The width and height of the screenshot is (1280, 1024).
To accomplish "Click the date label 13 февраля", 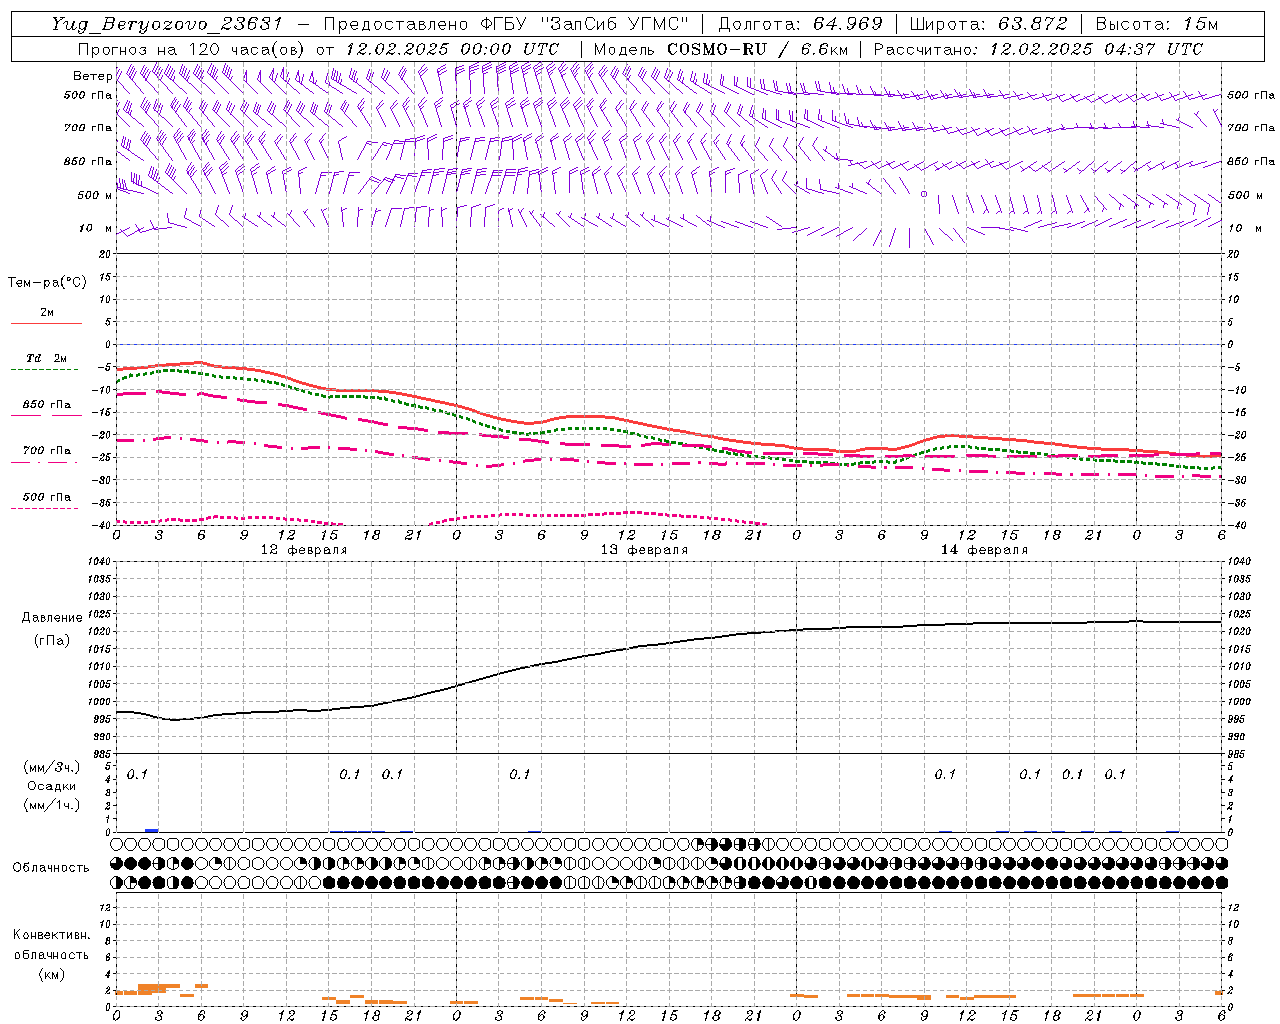I will [644, 550].
